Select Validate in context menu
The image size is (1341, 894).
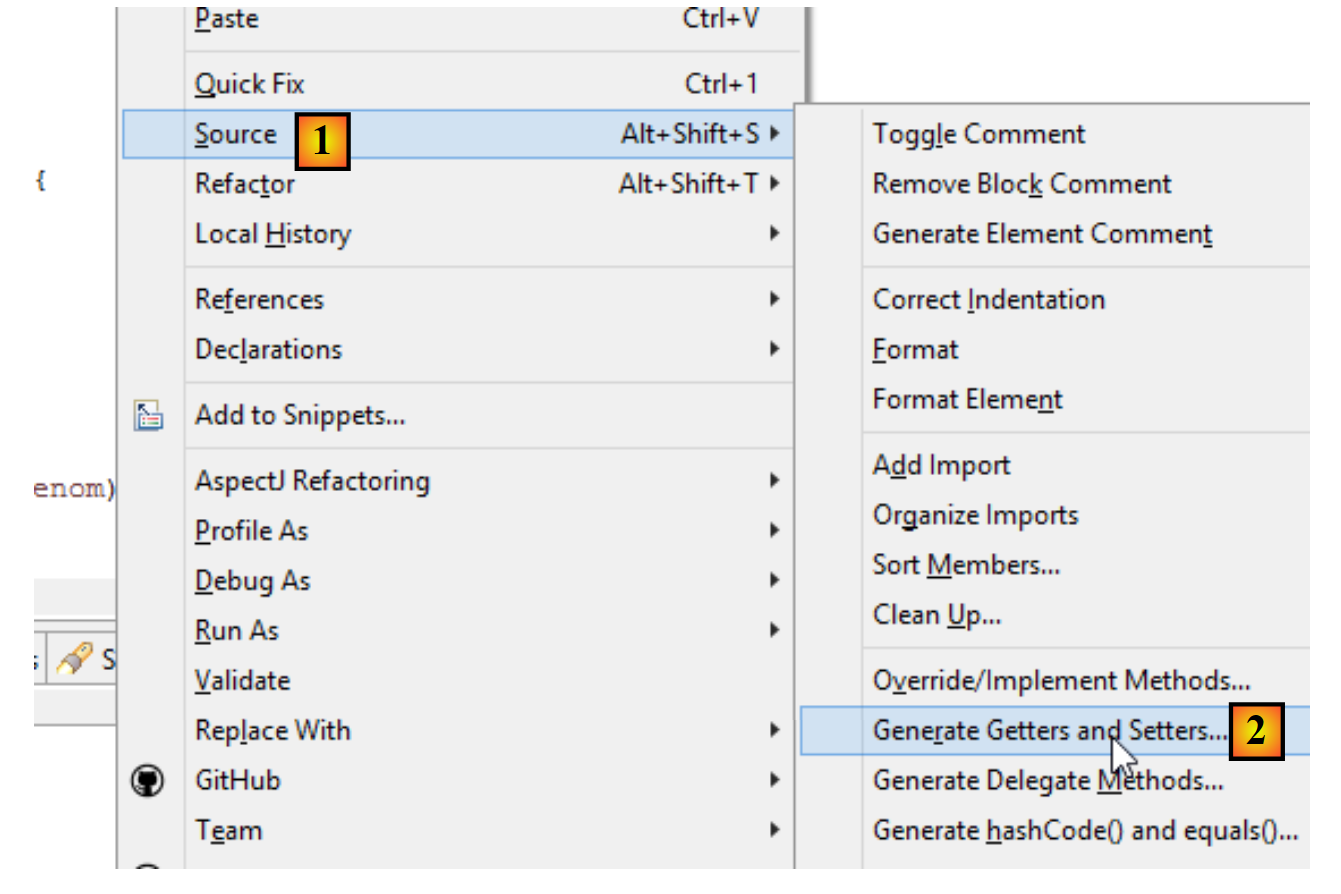(242, 681)
